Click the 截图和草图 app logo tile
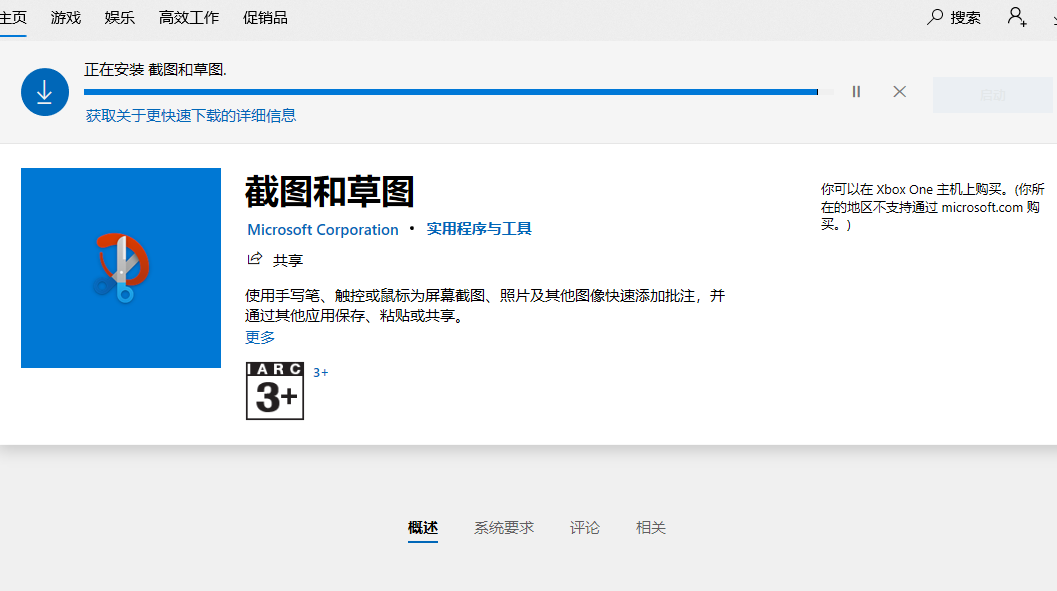Screen dimensions: 1057x591 click(121, 268)
